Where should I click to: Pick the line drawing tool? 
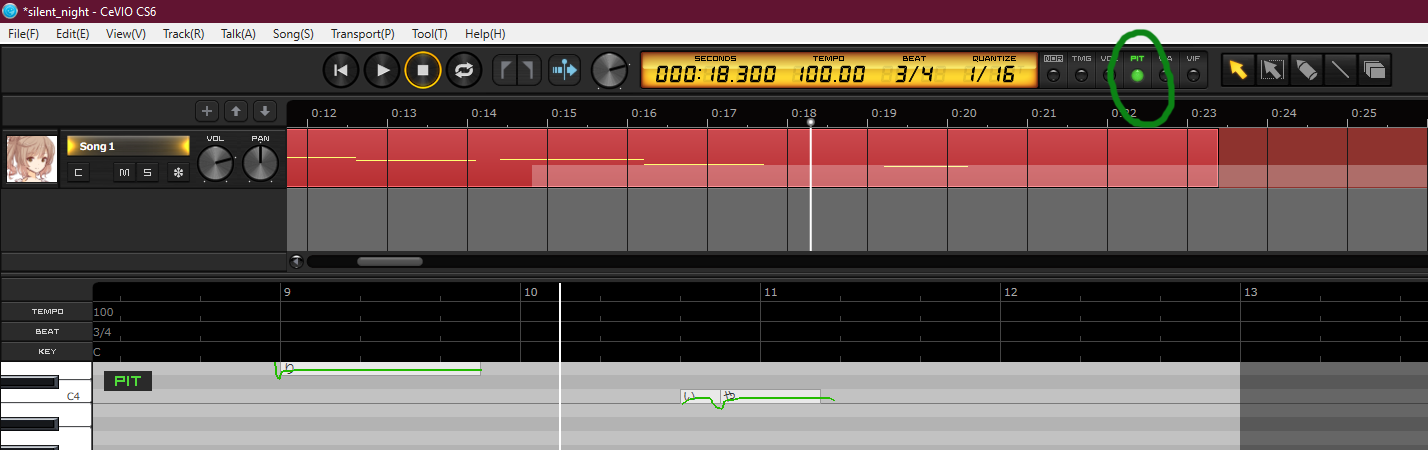pyautogui.click(x=1340, y=70)
